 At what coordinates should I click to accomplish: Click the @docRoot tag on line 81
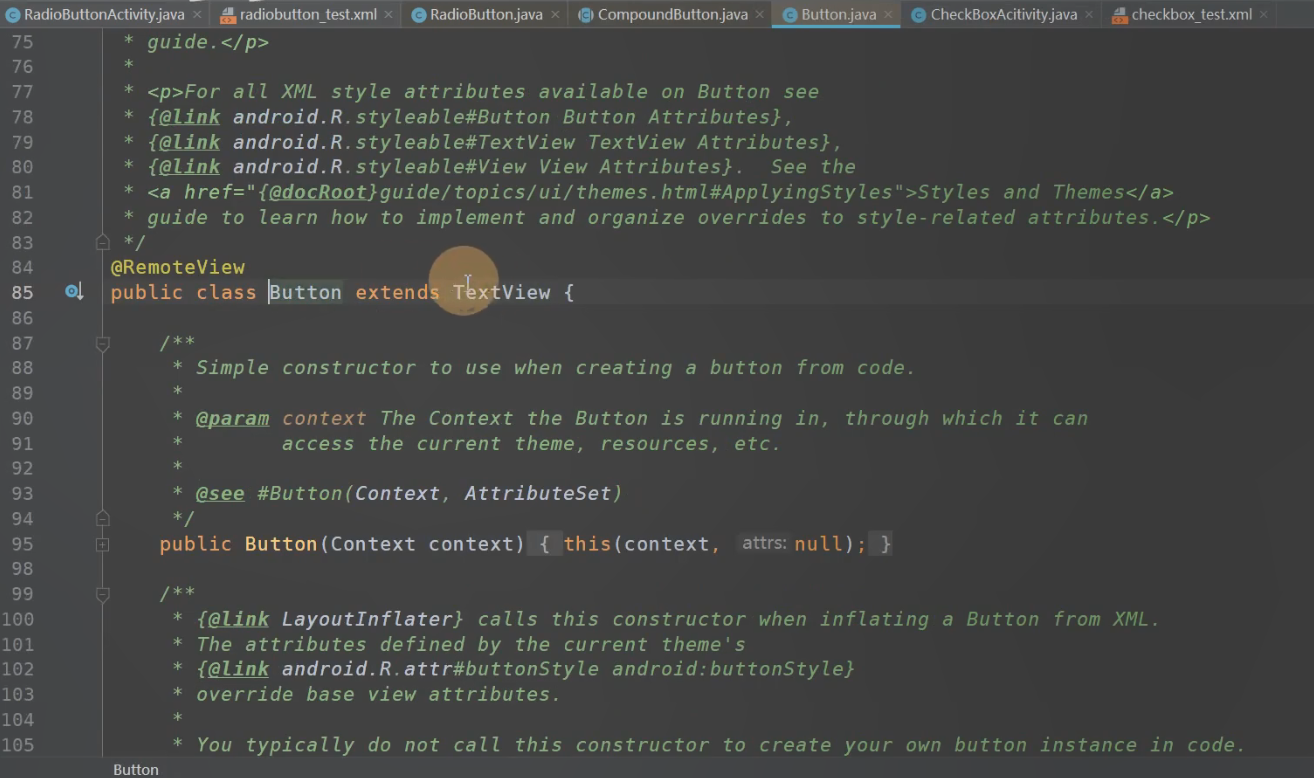point(318,192)
